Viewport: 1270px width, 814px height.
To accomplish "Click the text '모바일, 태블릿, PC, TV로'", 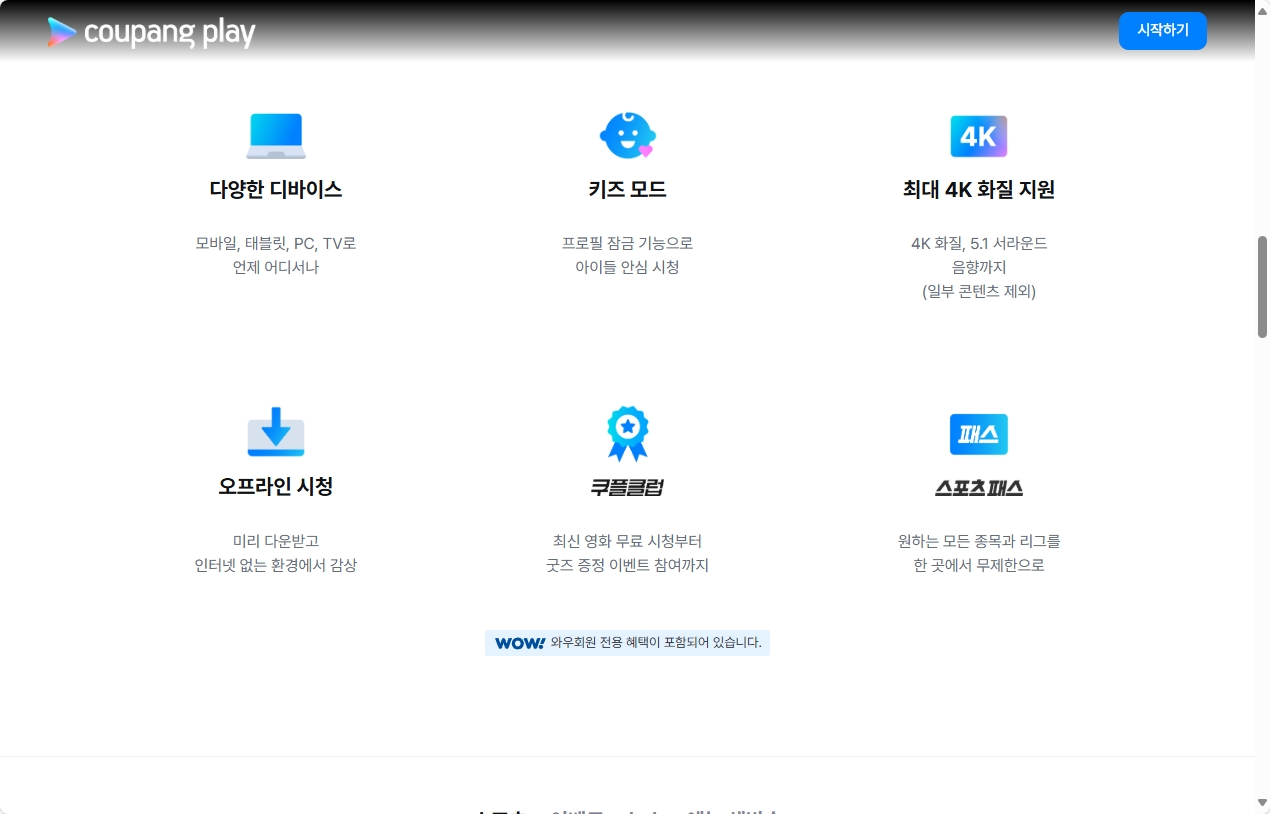I will coord(276,243).
